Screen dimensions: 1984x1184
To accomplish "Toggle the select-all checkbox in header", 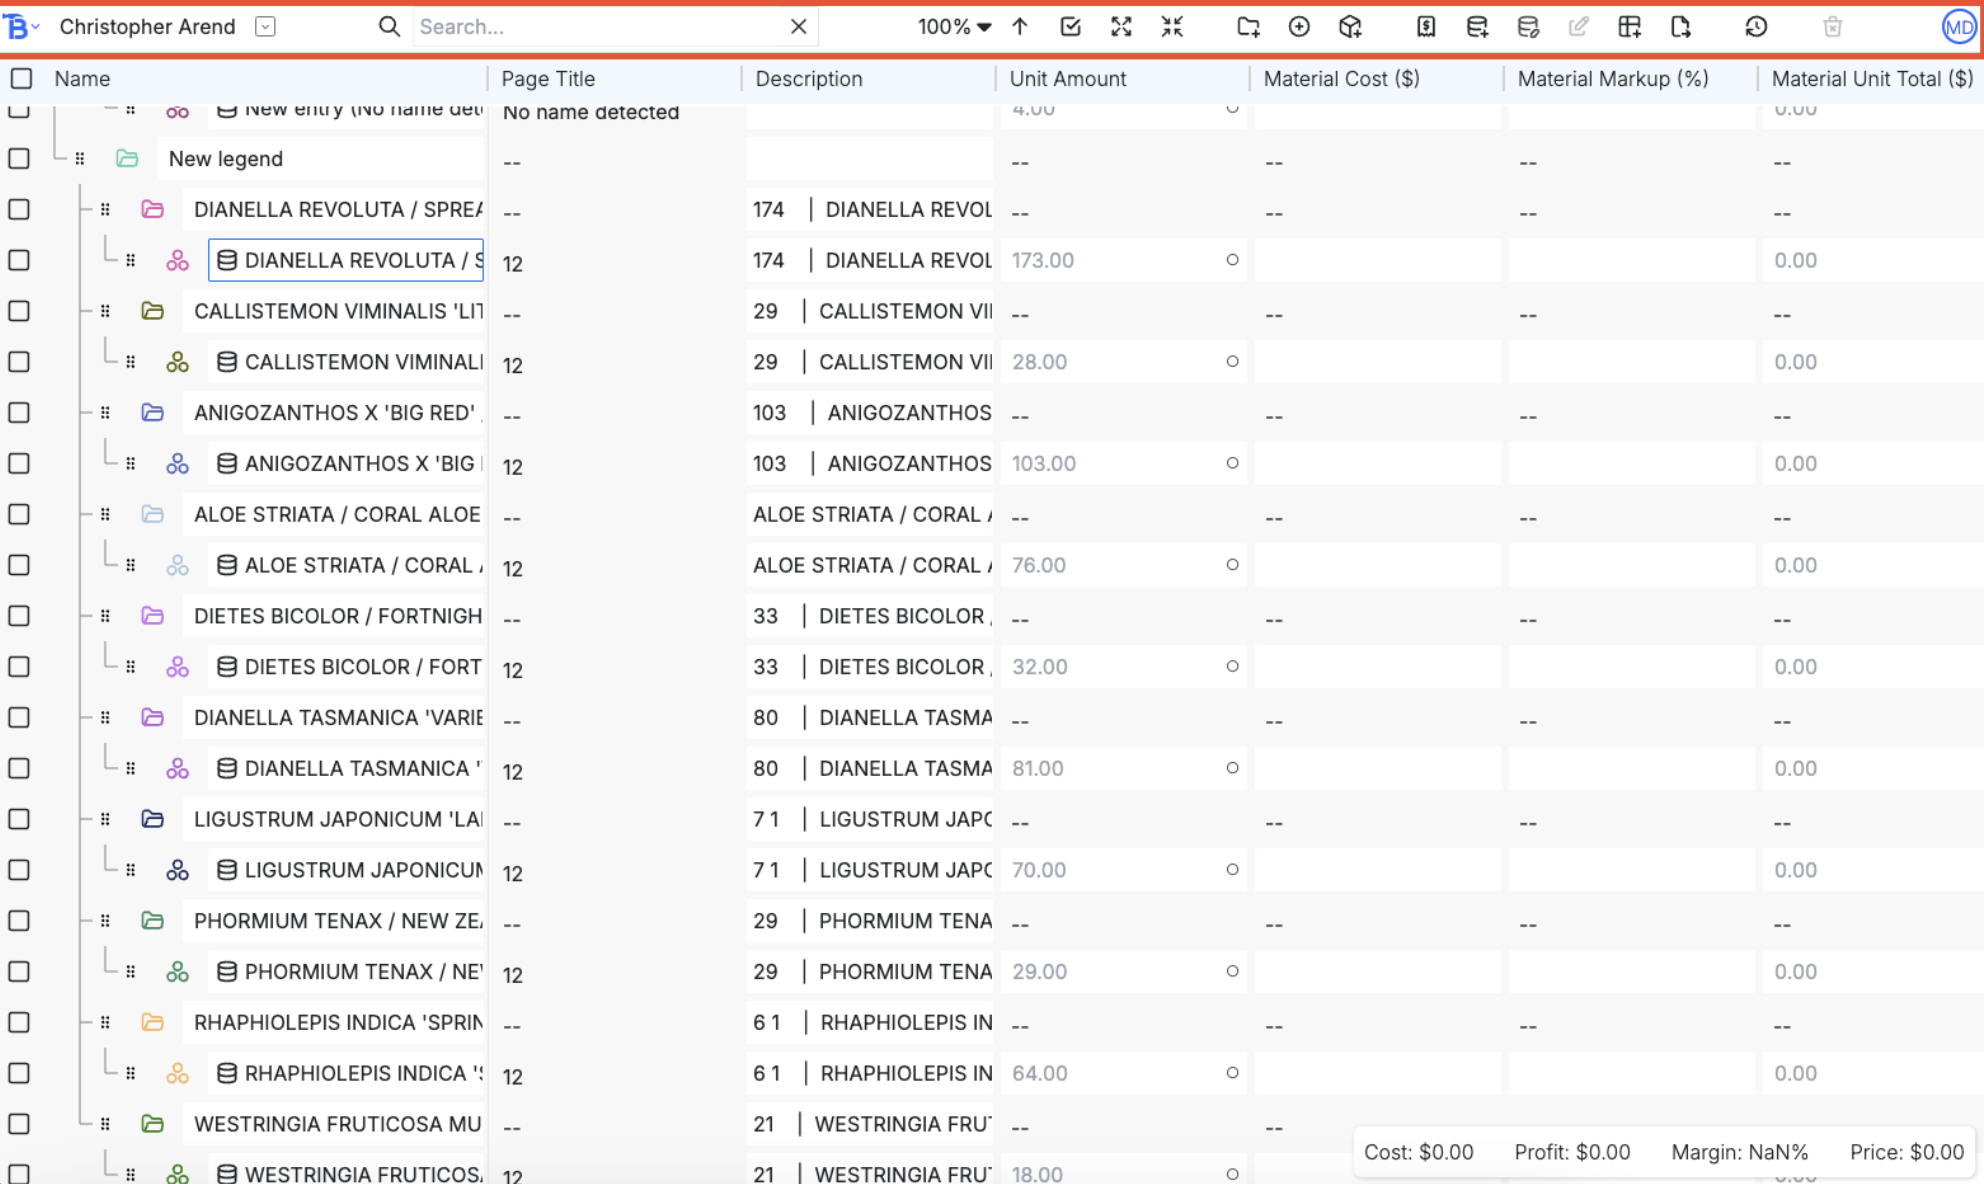I will coord(21,78).
